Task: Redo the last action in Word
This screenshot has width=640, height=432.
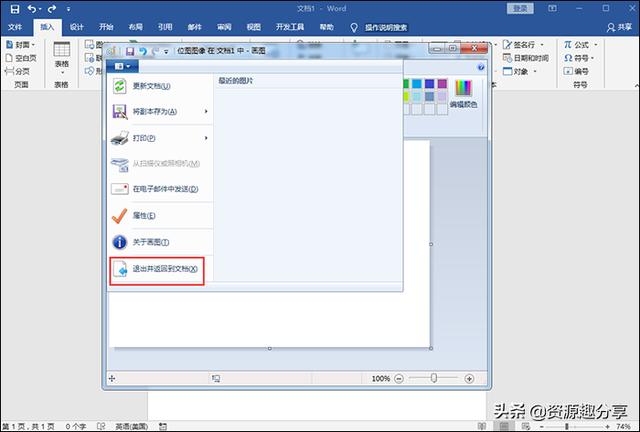Action: [x=52, y=9]
